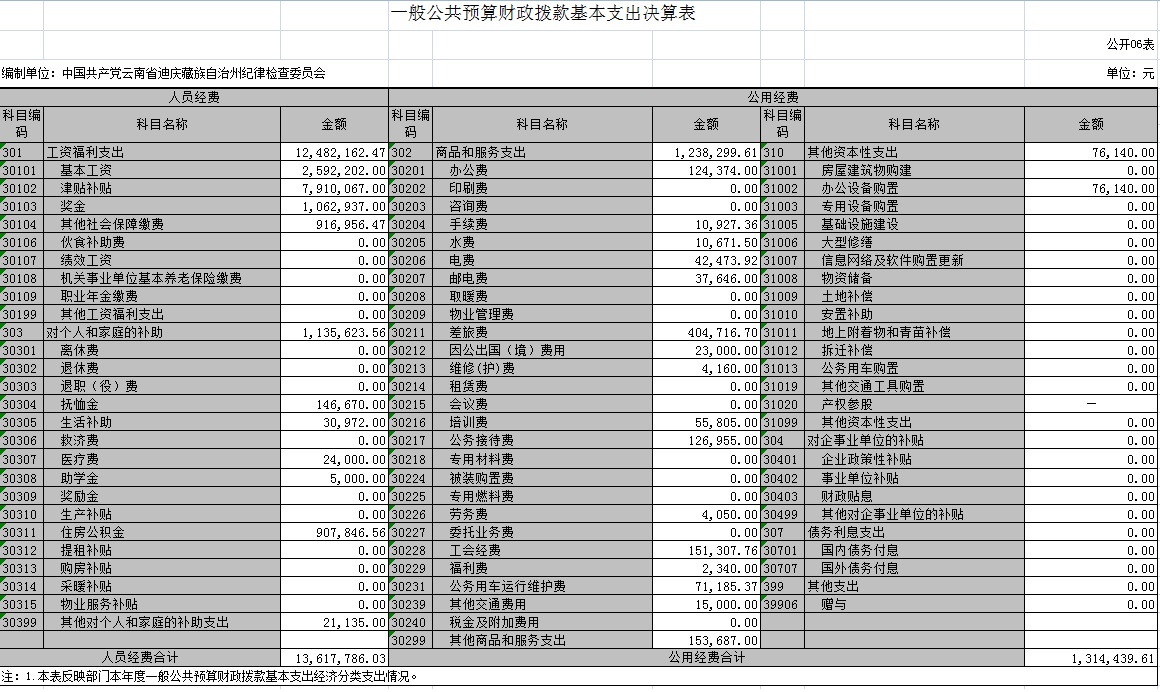This screenshot has height=692, width=1160.
Task: Select the 公用经费 header cell
Action: click(x=772, y=98)
